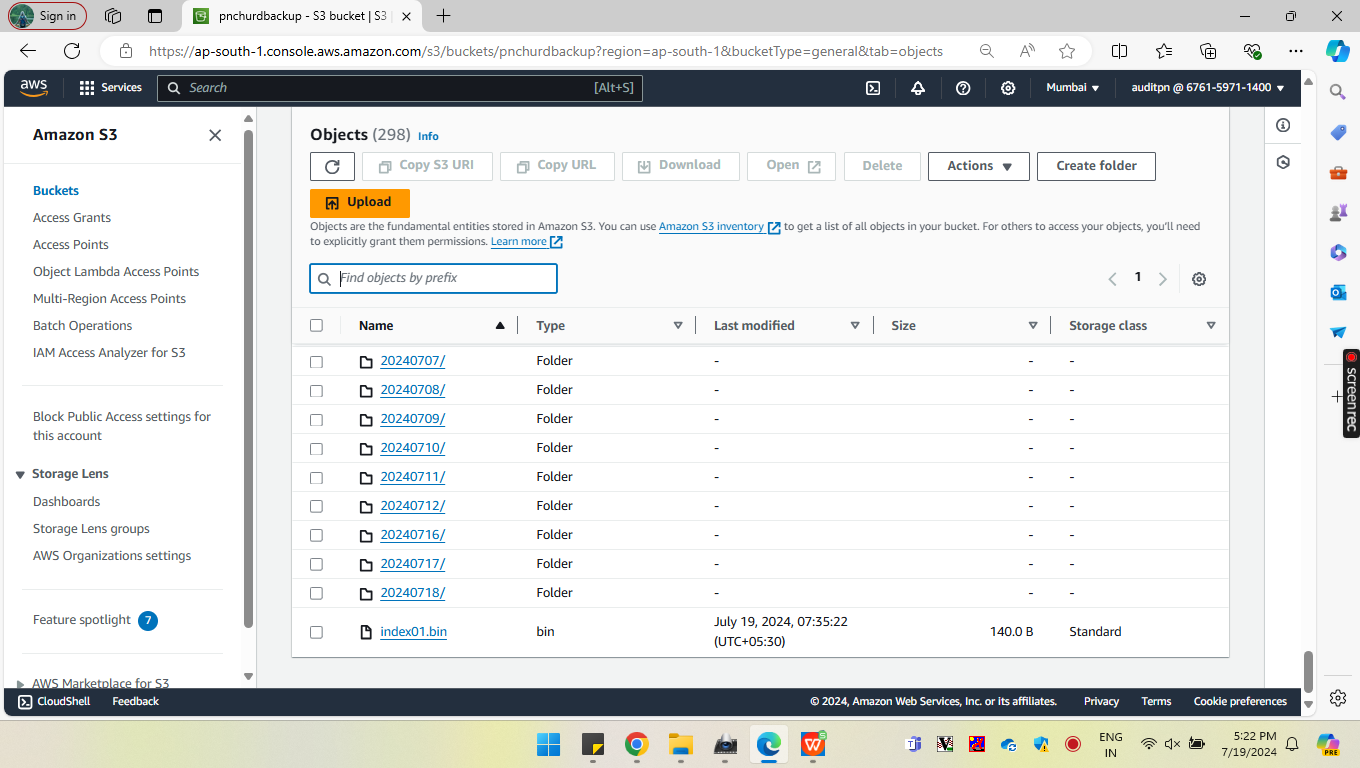Check the box for index01.bin

(x=317, y=632)
